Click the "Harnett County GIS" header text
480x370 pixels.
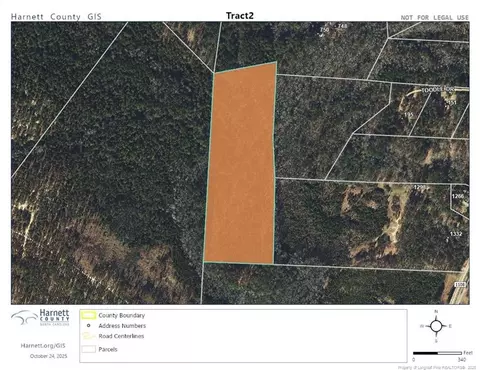pyautogui.click(x=56, y=17)
